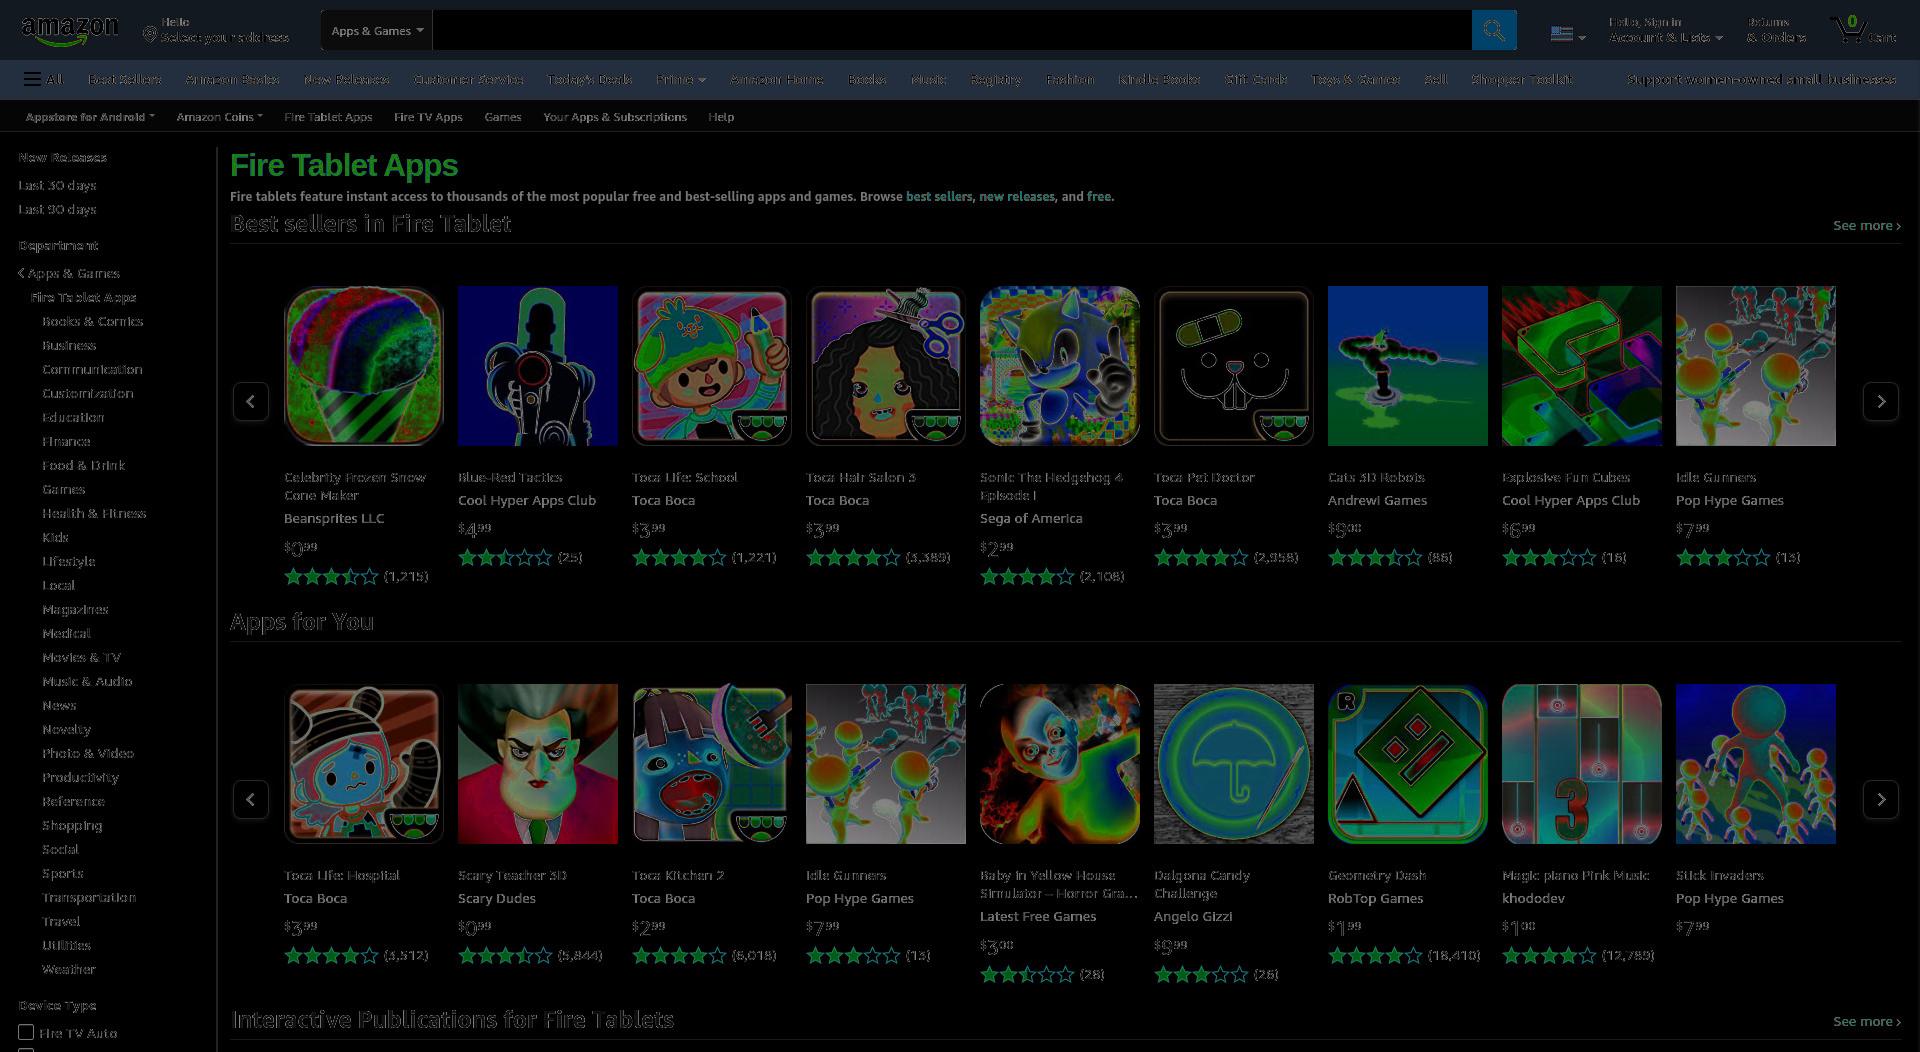Image resolution: width=1920 pixels, height=1052 pixels.
Task: Click the free link in description
Action: (1098, 197)
